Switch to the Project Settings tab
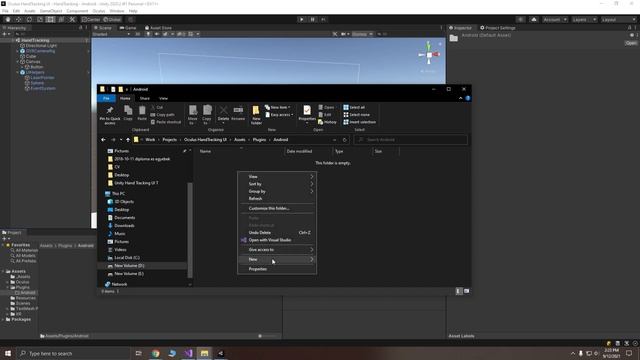Viewport: 640px width, 360px height. pyautogui.click(x=498, y=28)
